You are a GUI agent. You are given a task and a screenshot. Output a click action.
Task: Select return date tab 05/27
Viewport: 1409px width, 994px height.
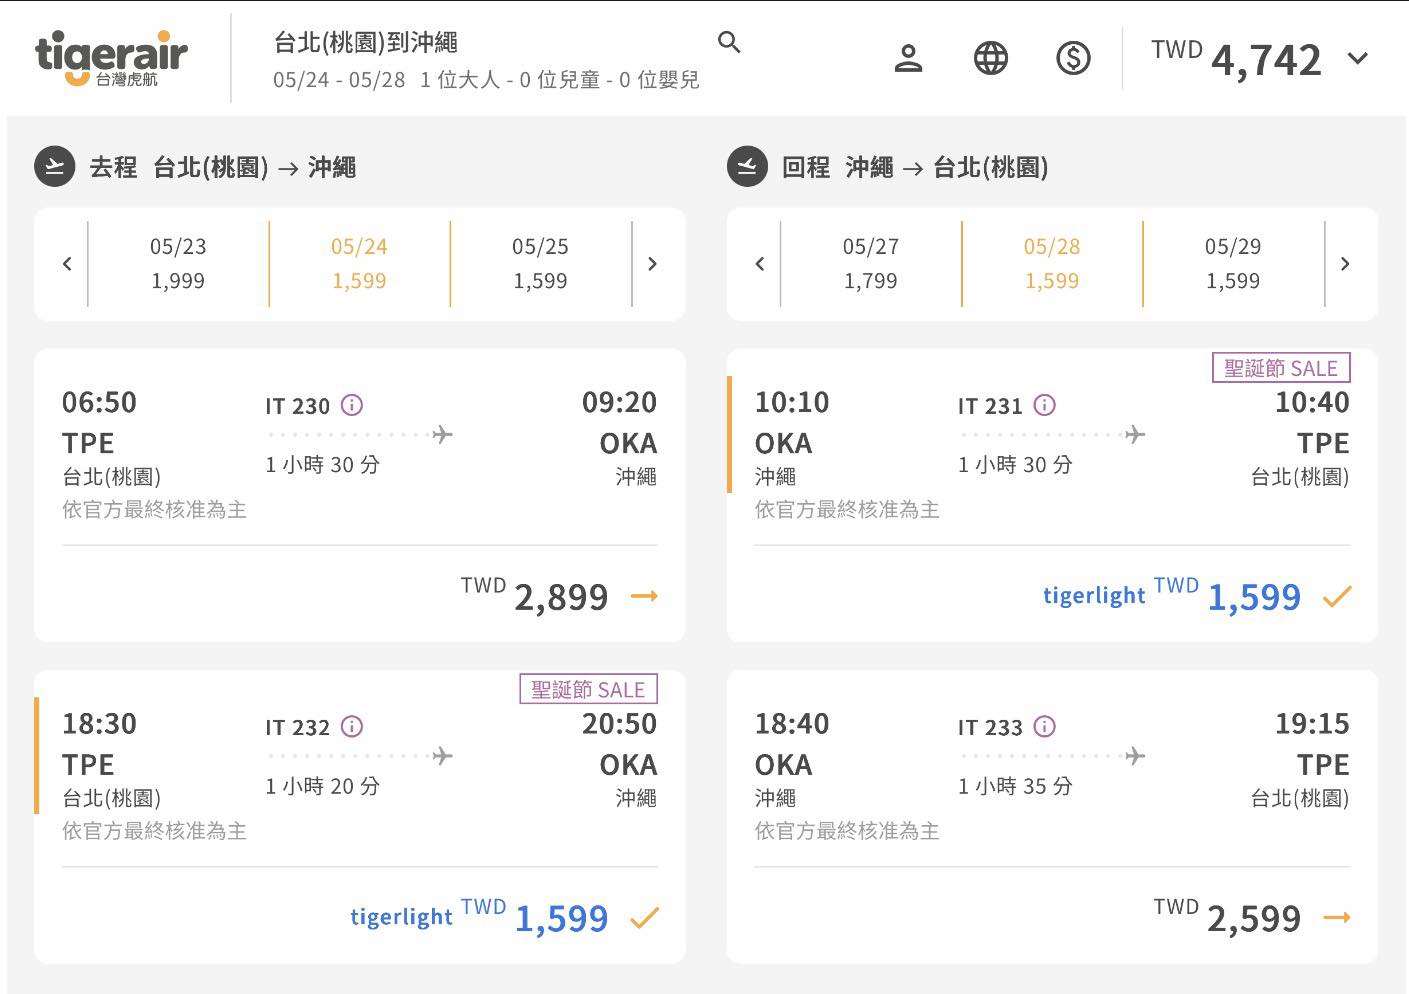point(870,264)
